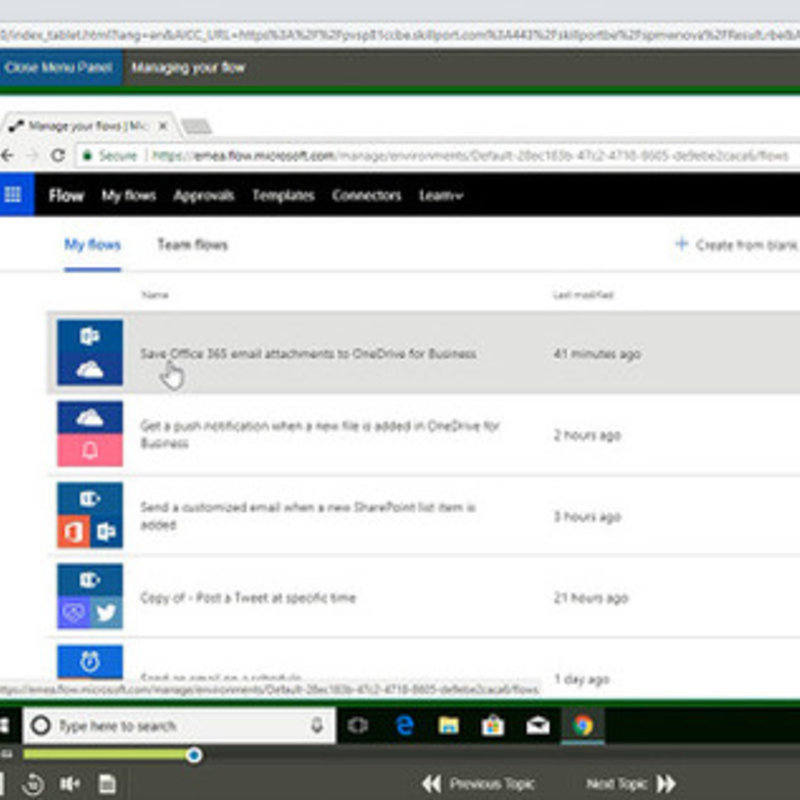The image size is (800, 800).
Task: Reload the page with the refresh icon
Action: [x=58, y=155]
